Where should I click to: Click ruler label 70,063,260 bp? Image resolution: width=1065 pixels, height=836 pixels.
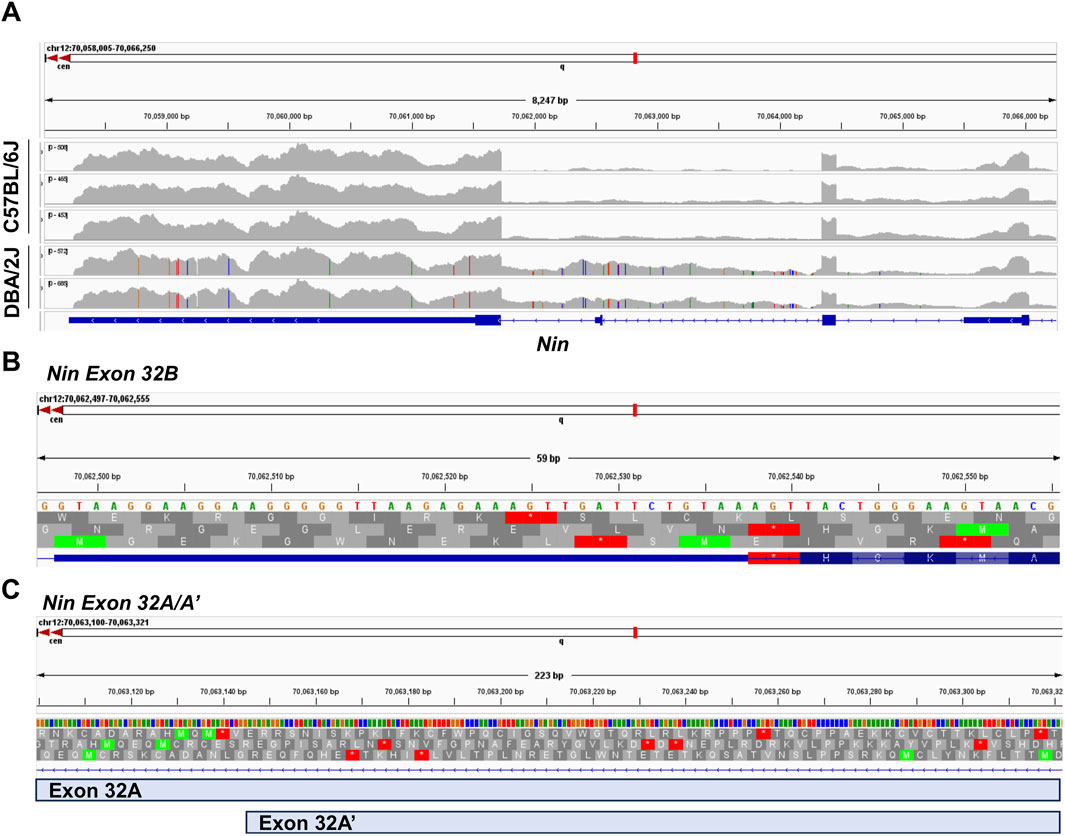778,691
